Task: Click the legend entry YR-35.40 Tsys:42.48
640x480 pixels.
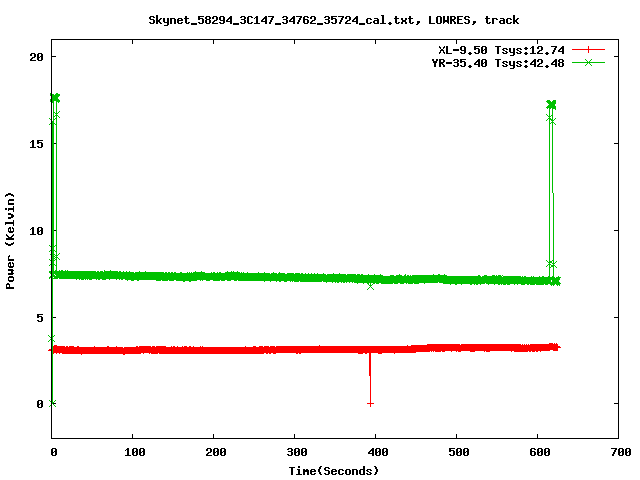Action: [498, 63]
